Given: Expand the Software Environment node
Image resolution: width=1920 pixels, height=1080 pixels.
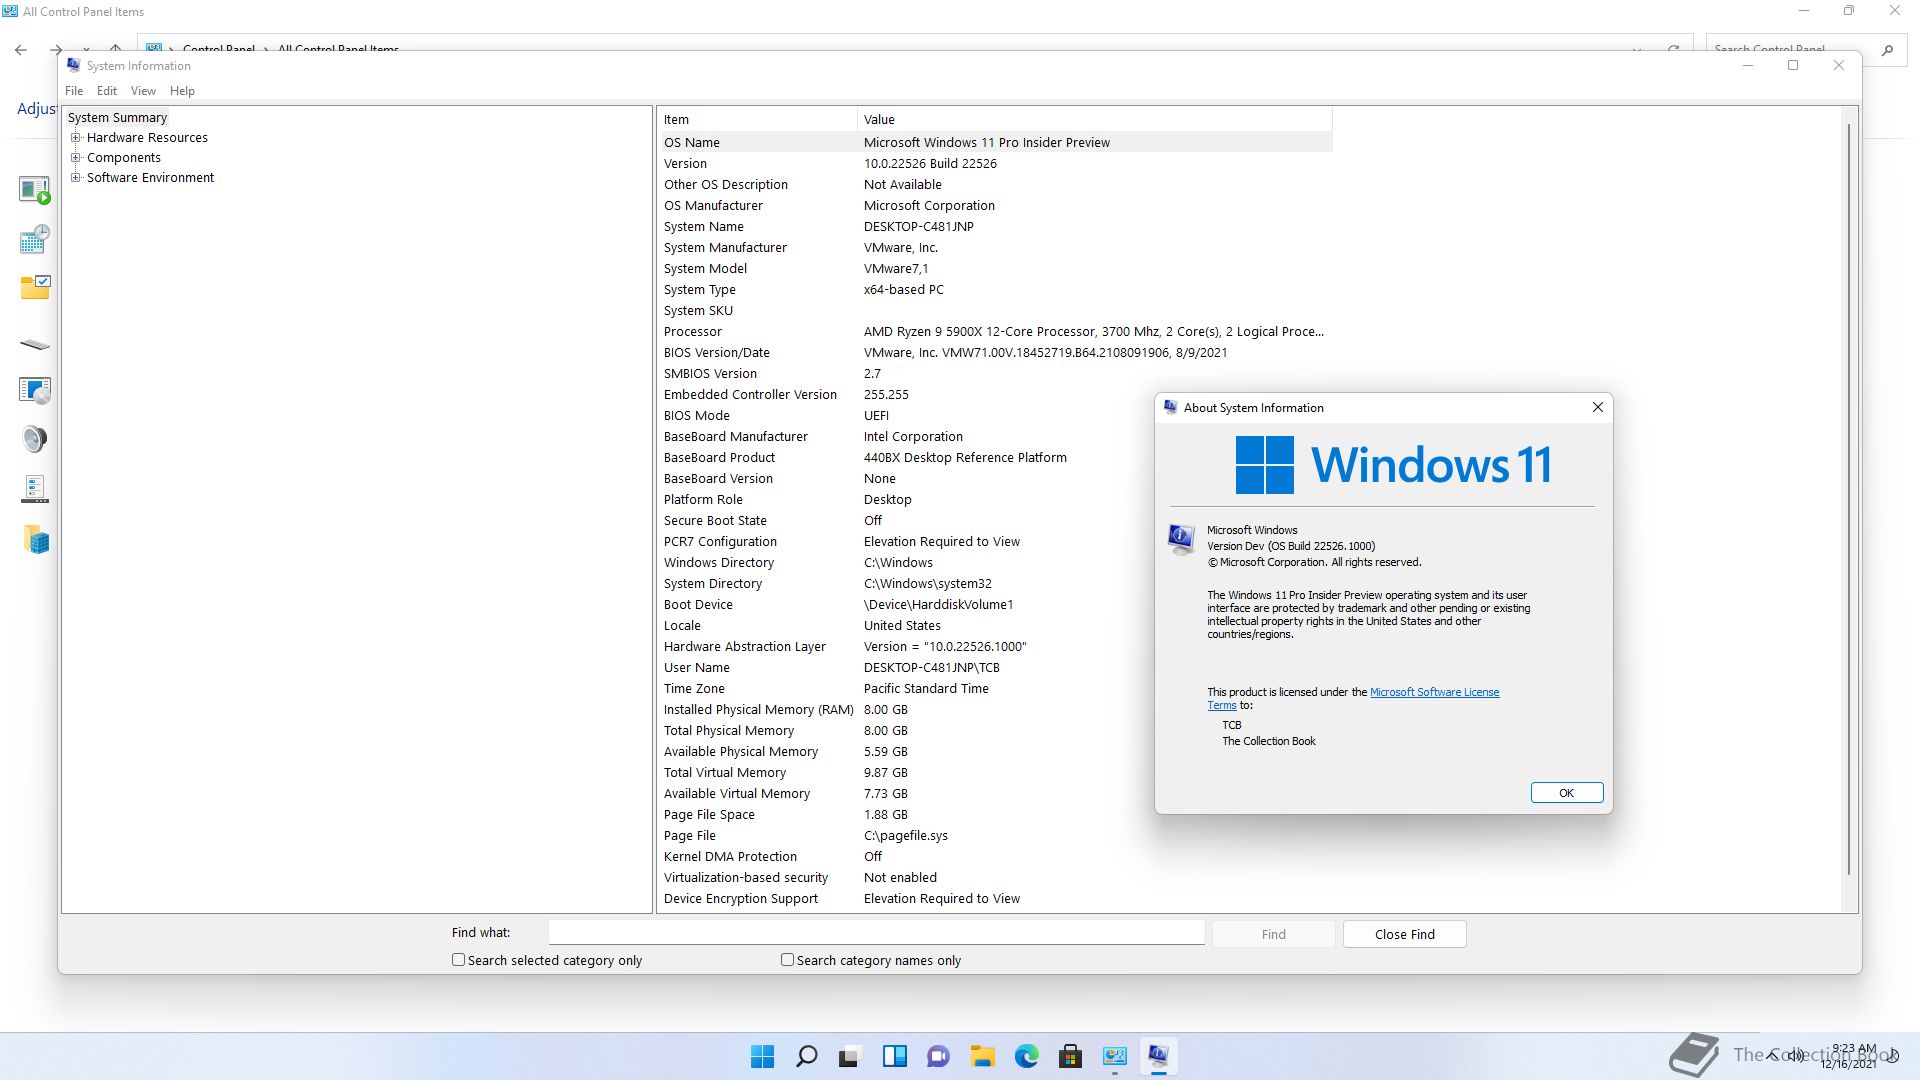Looking at the screenshot, I should [75, 177].
